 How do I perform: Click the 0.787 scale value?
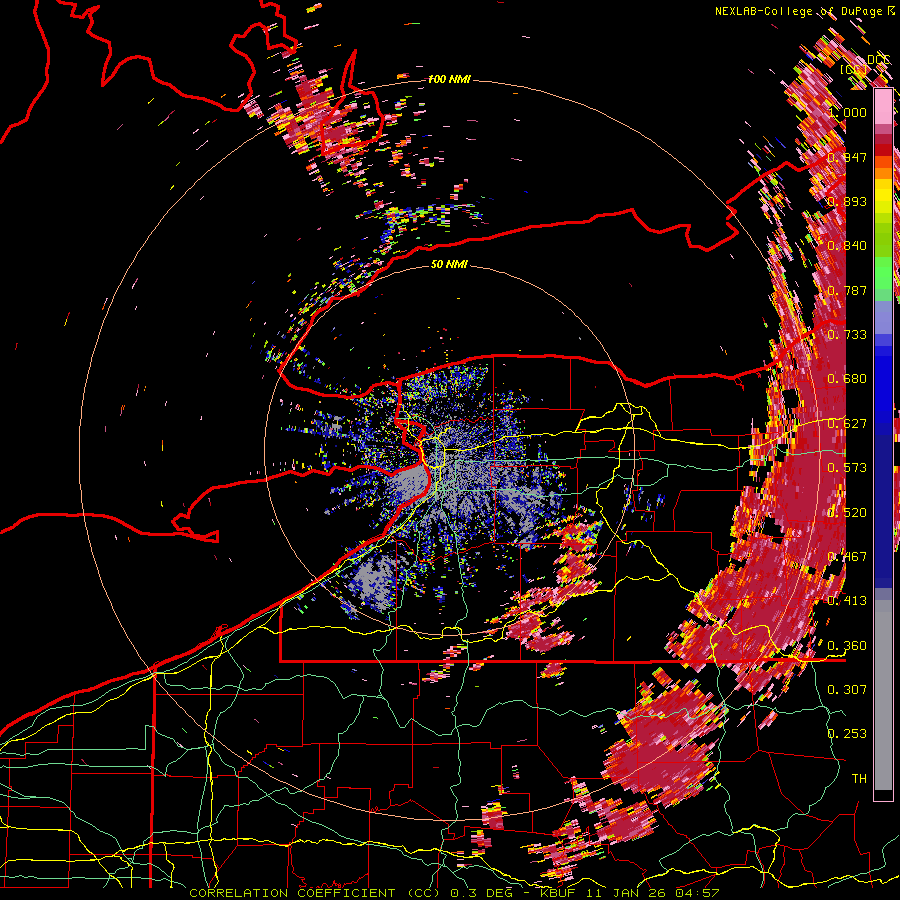[847, 290]
